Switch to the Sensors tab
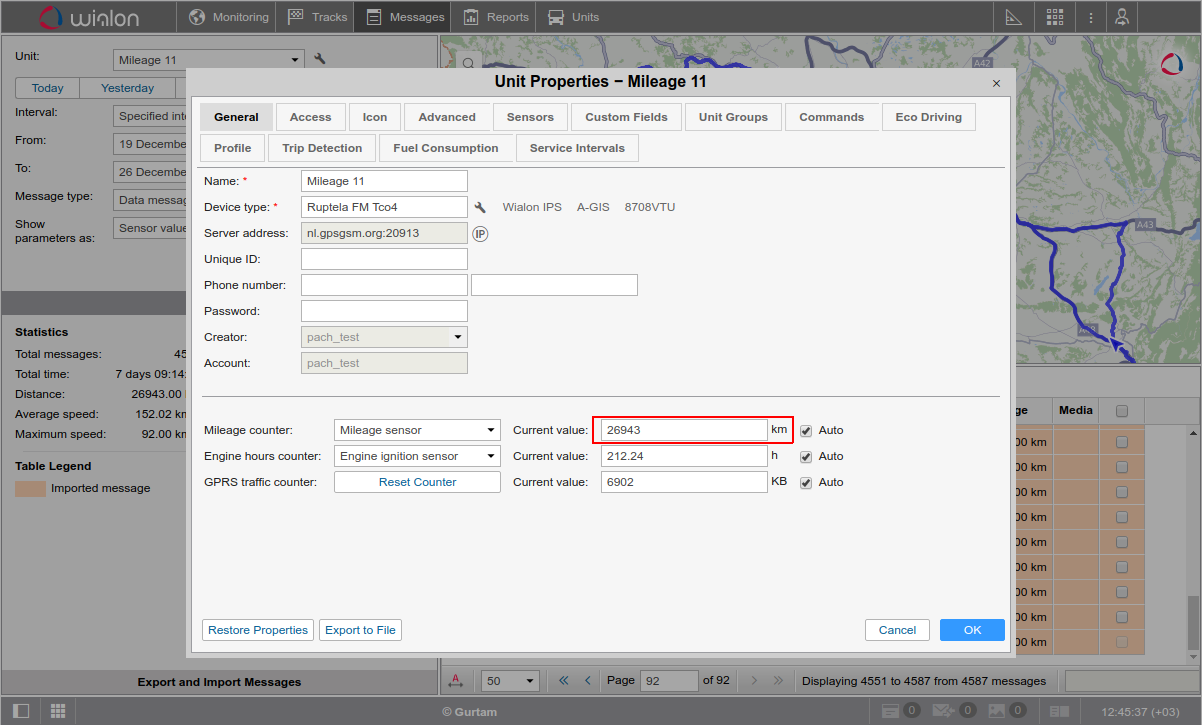 coord(530,117)
